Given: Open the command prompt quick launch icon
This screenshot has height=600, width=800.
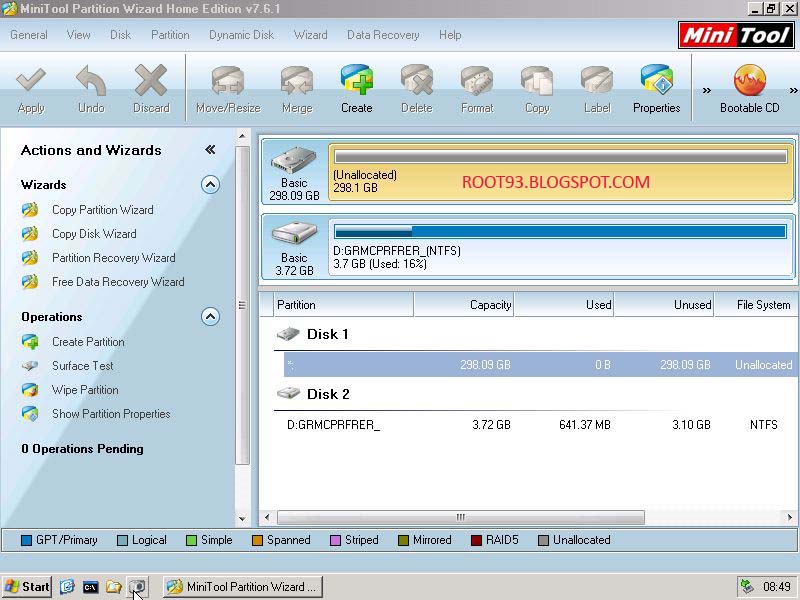Looking at the screenshot, I should [90, 587].
